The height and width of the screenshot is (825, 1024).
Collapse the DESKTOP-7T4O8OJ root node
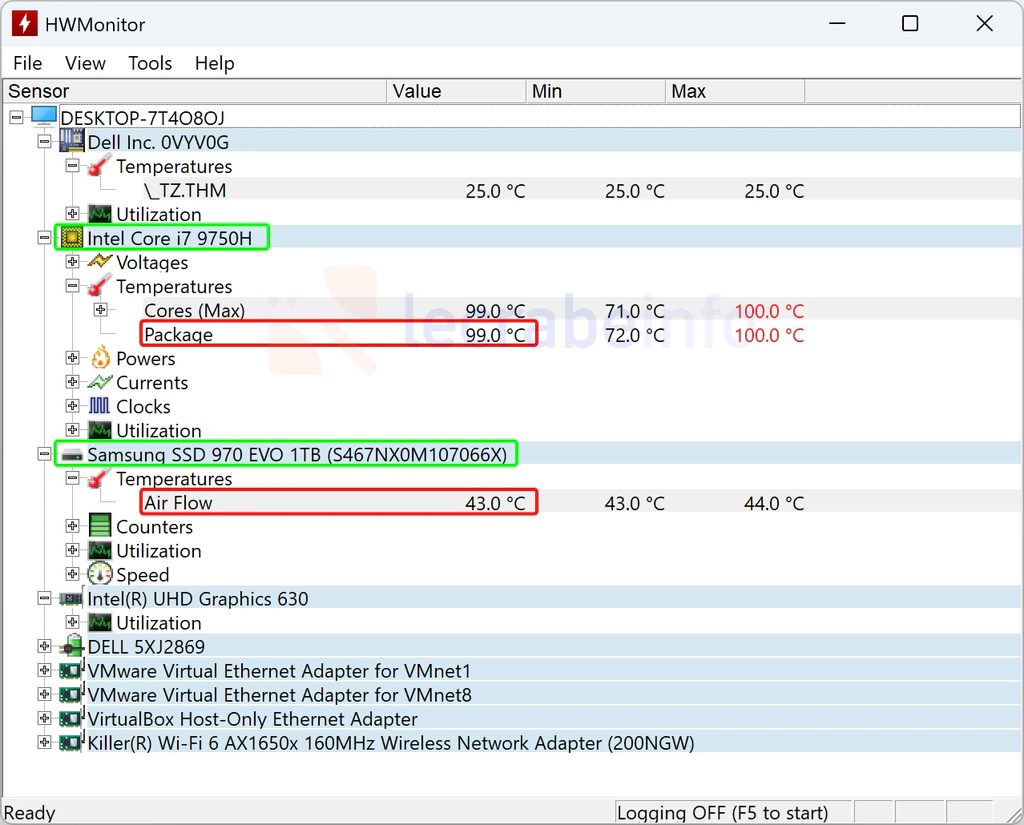[16, 118]
